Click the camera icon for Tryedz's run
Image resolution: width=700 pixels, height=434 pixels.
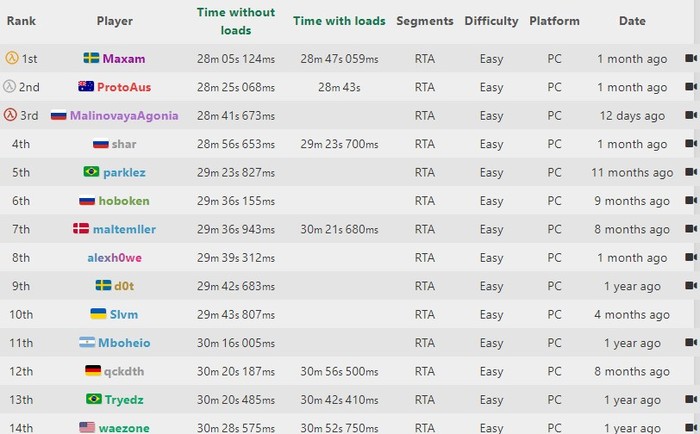pos(690,399)
